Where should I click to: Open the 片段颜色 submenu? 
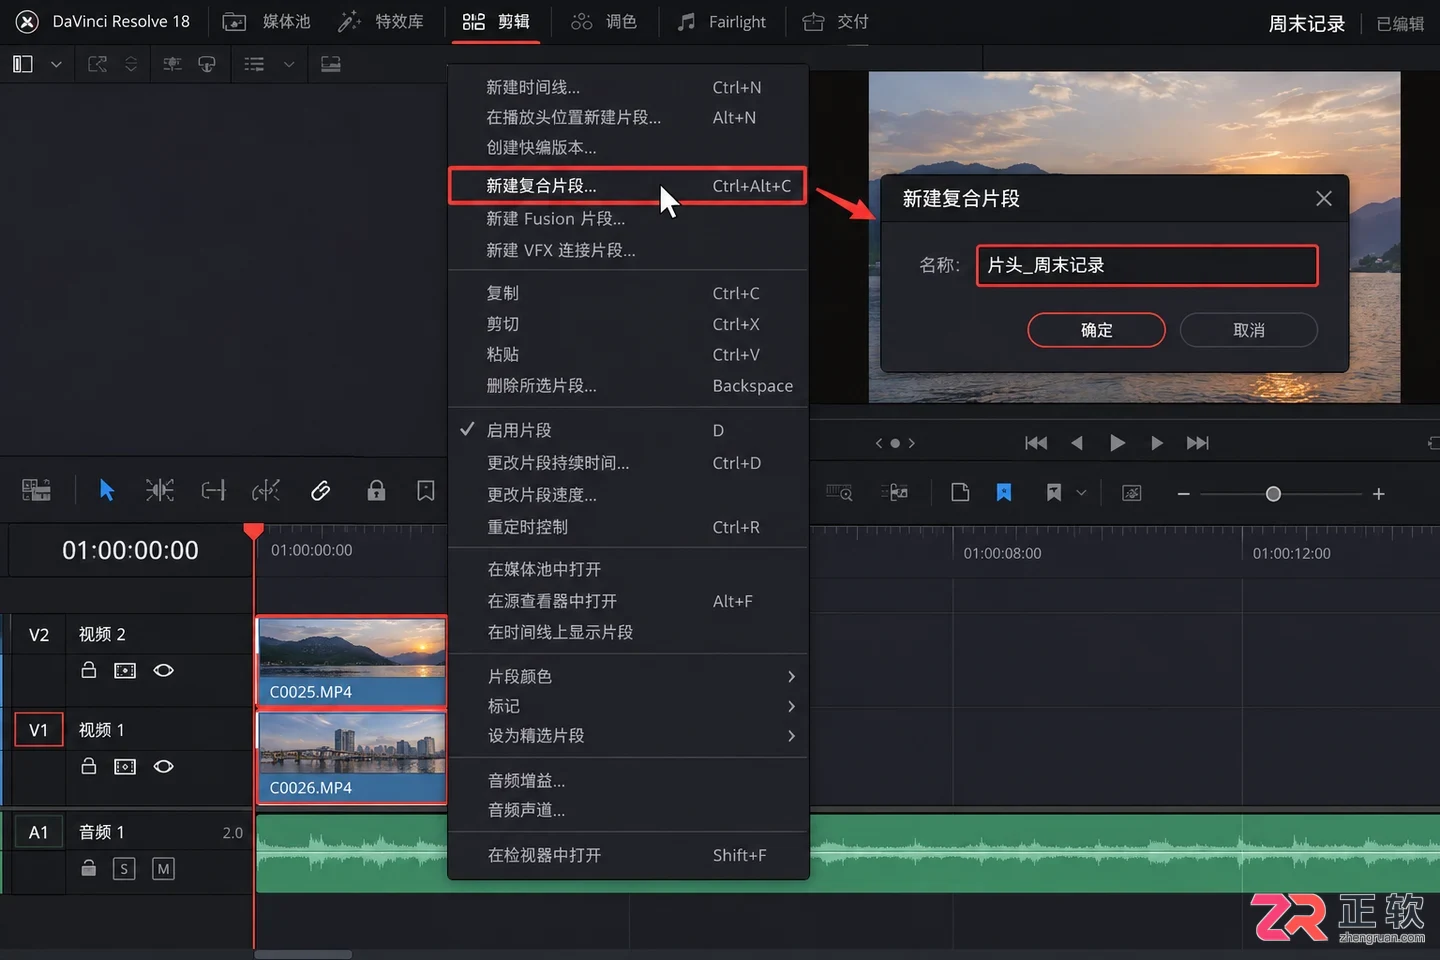coord(628,676)
